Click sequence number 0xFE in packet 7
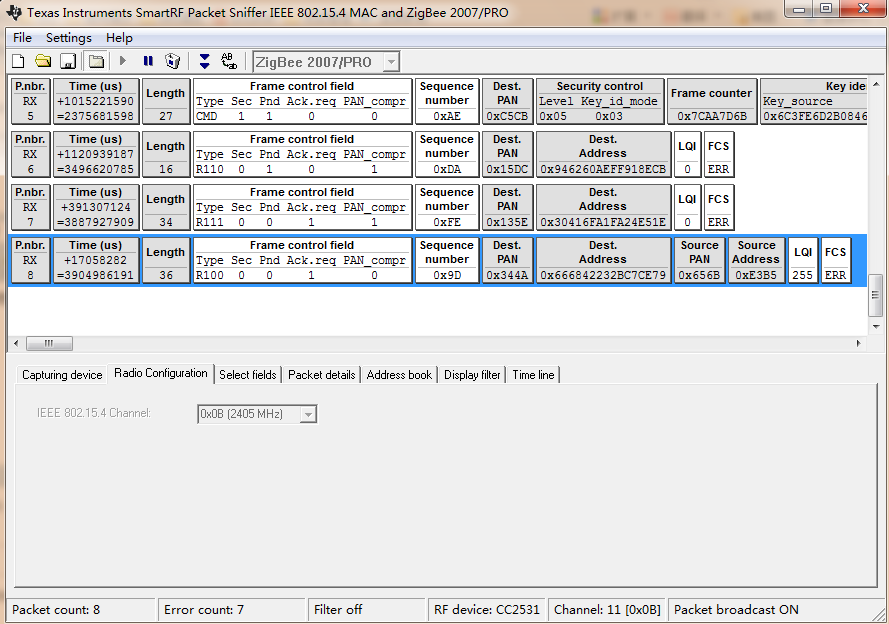Screen dimensions: 889x624 coord(447,222)
